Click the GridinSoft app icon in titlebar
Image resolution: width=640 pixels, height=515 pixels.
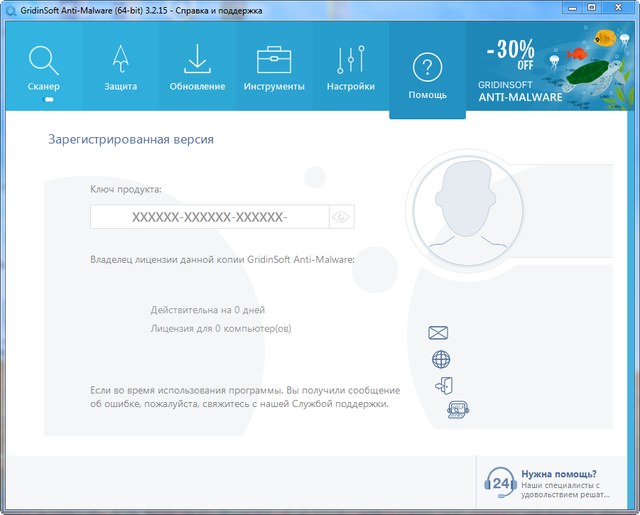(x=10, y=9)
